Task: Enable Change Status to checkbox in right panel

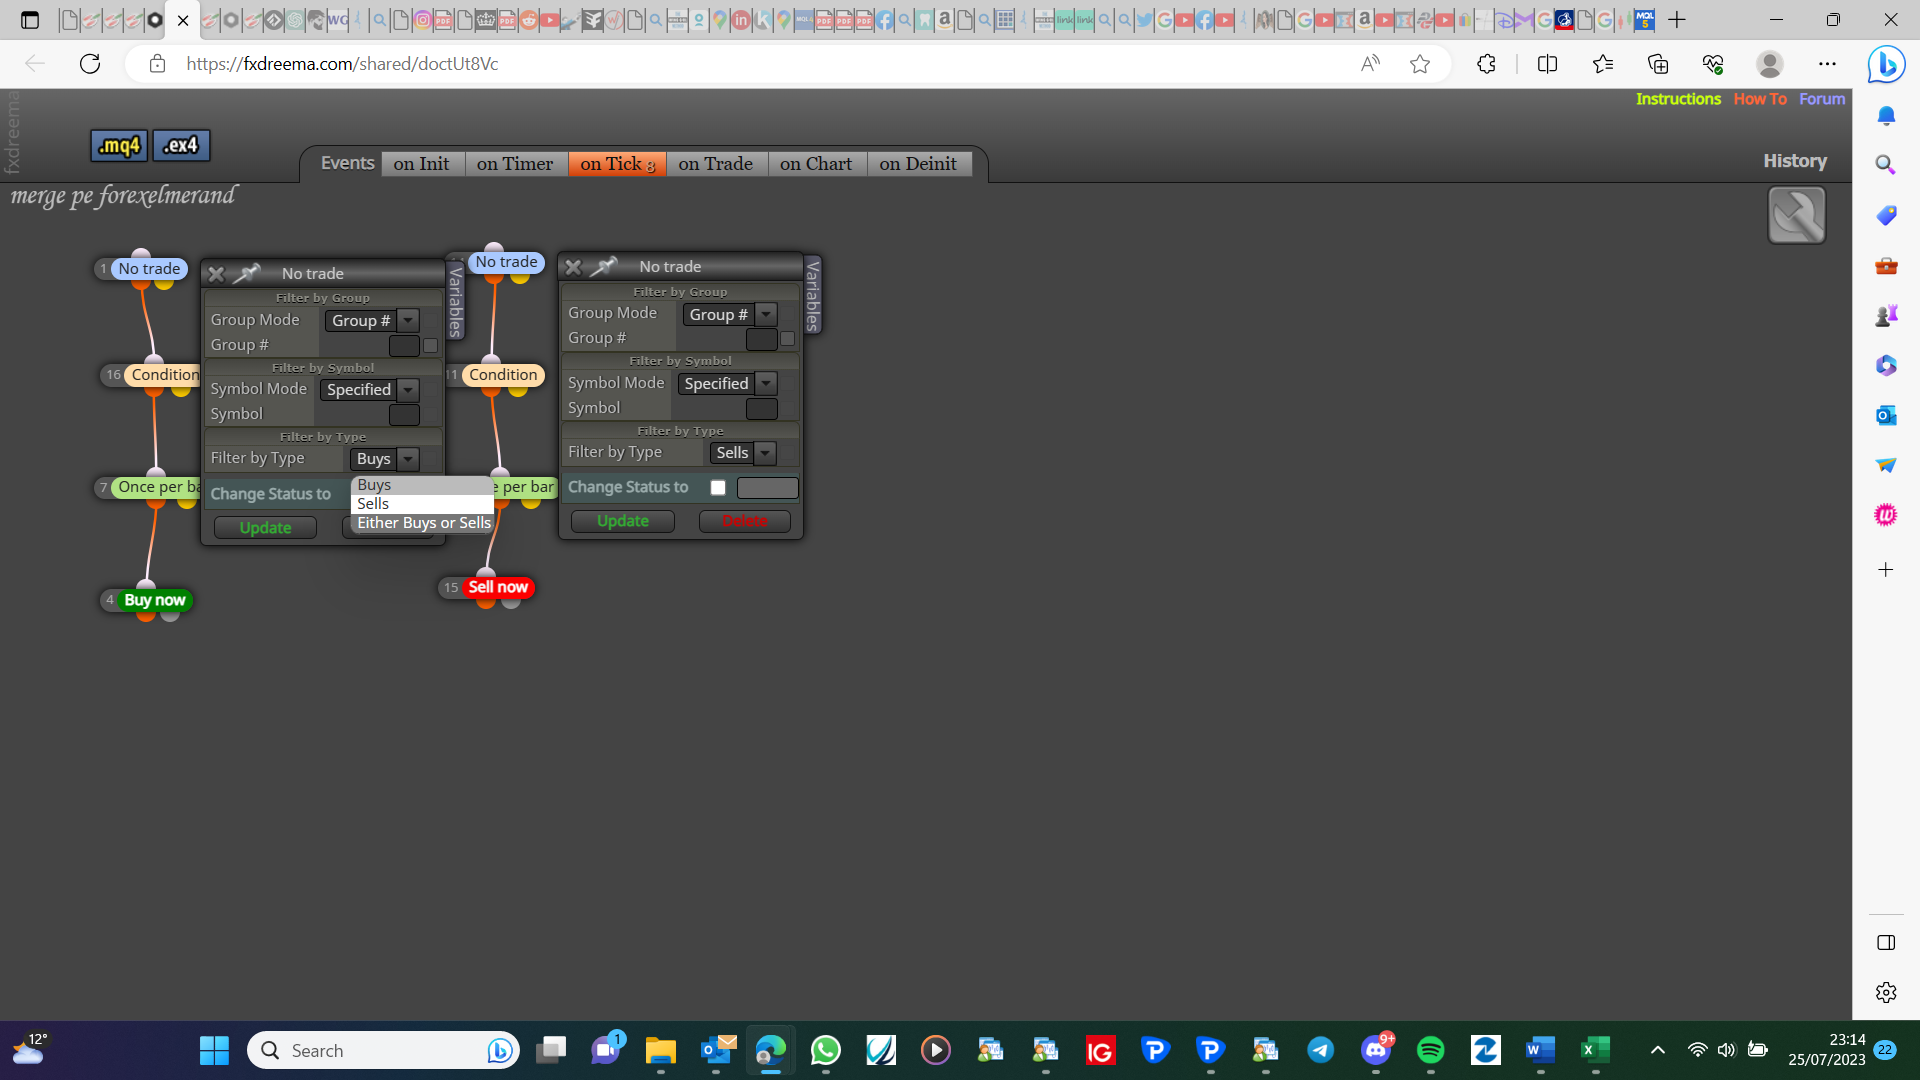Action: point(718,488)
